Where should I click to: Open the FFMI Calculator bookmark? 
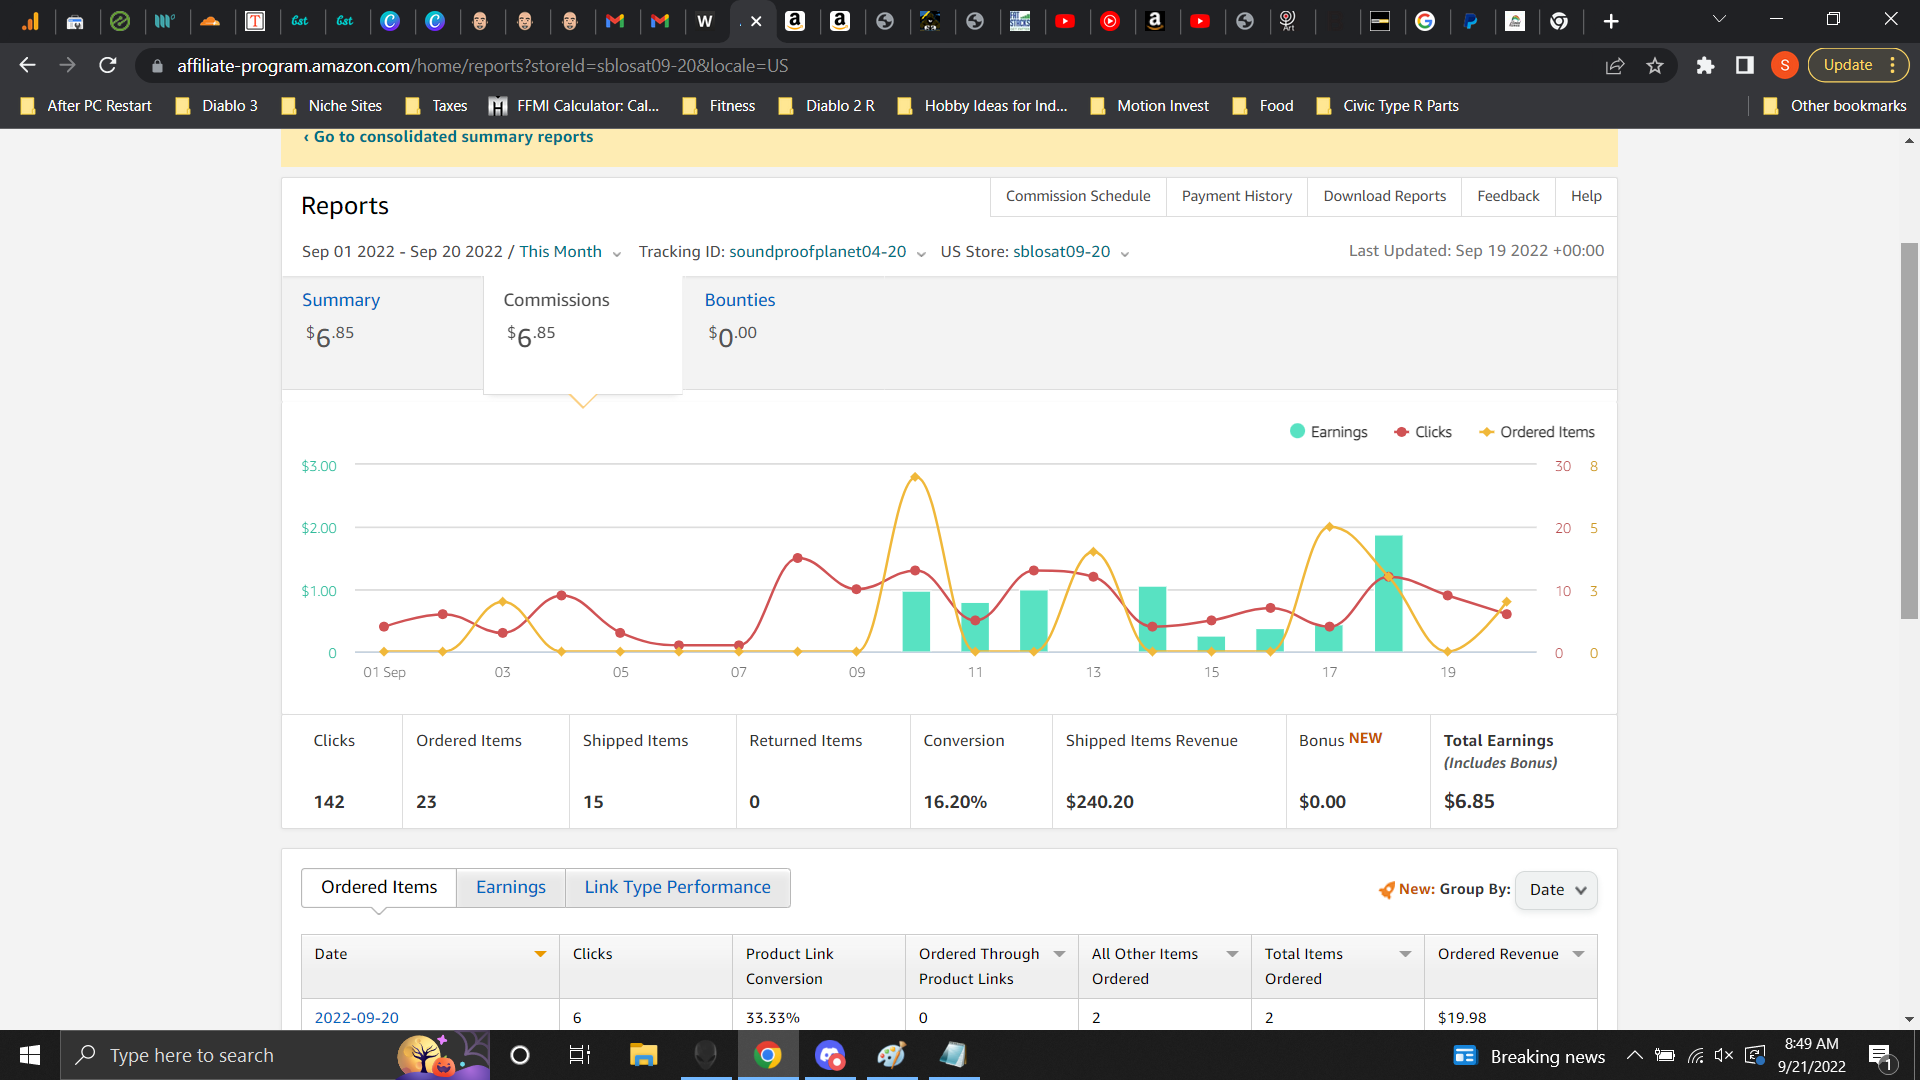(x=574, y=106)
